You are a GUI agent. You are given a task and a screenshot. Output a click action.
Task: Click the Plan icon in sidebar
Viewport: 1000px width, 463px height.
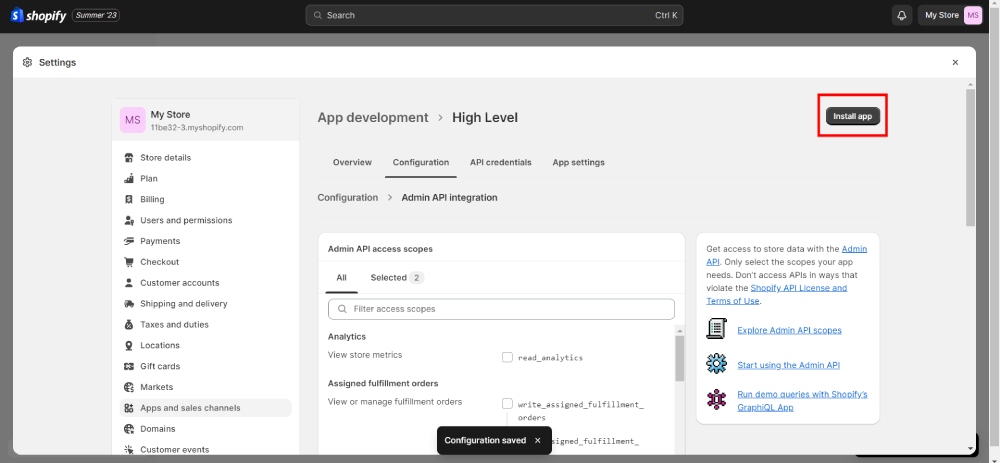coord(129,179)
